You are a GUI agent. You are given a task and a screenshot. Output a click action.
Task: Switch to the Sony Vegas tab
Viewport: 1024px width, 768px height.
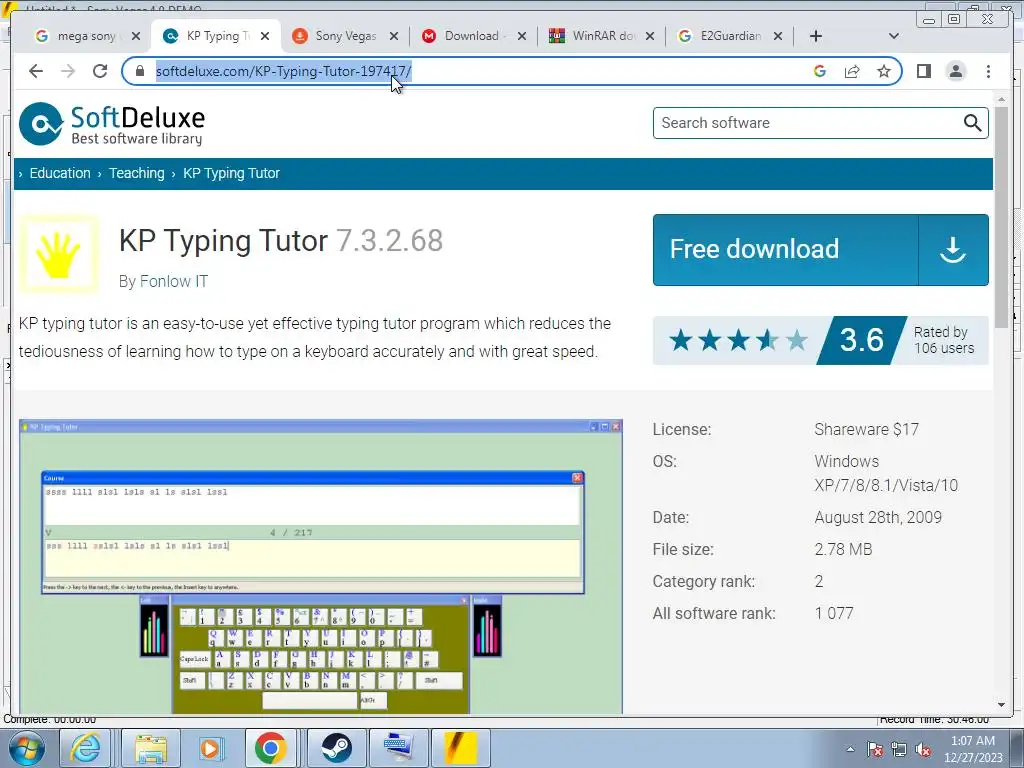point(336,36)
